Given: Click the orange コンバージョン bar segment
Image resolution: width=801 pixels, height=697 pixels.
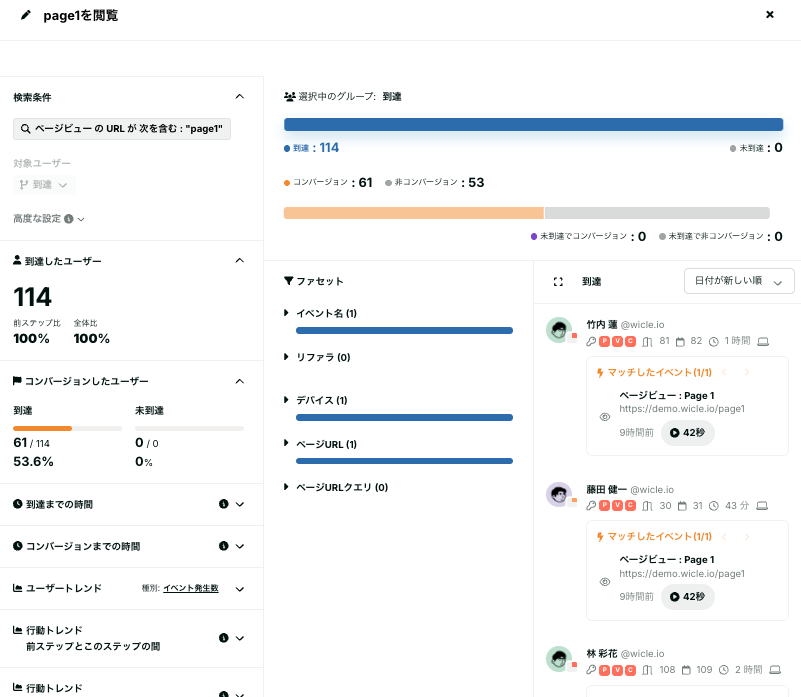Looking at the screenshot, I should tap(414, 213).
